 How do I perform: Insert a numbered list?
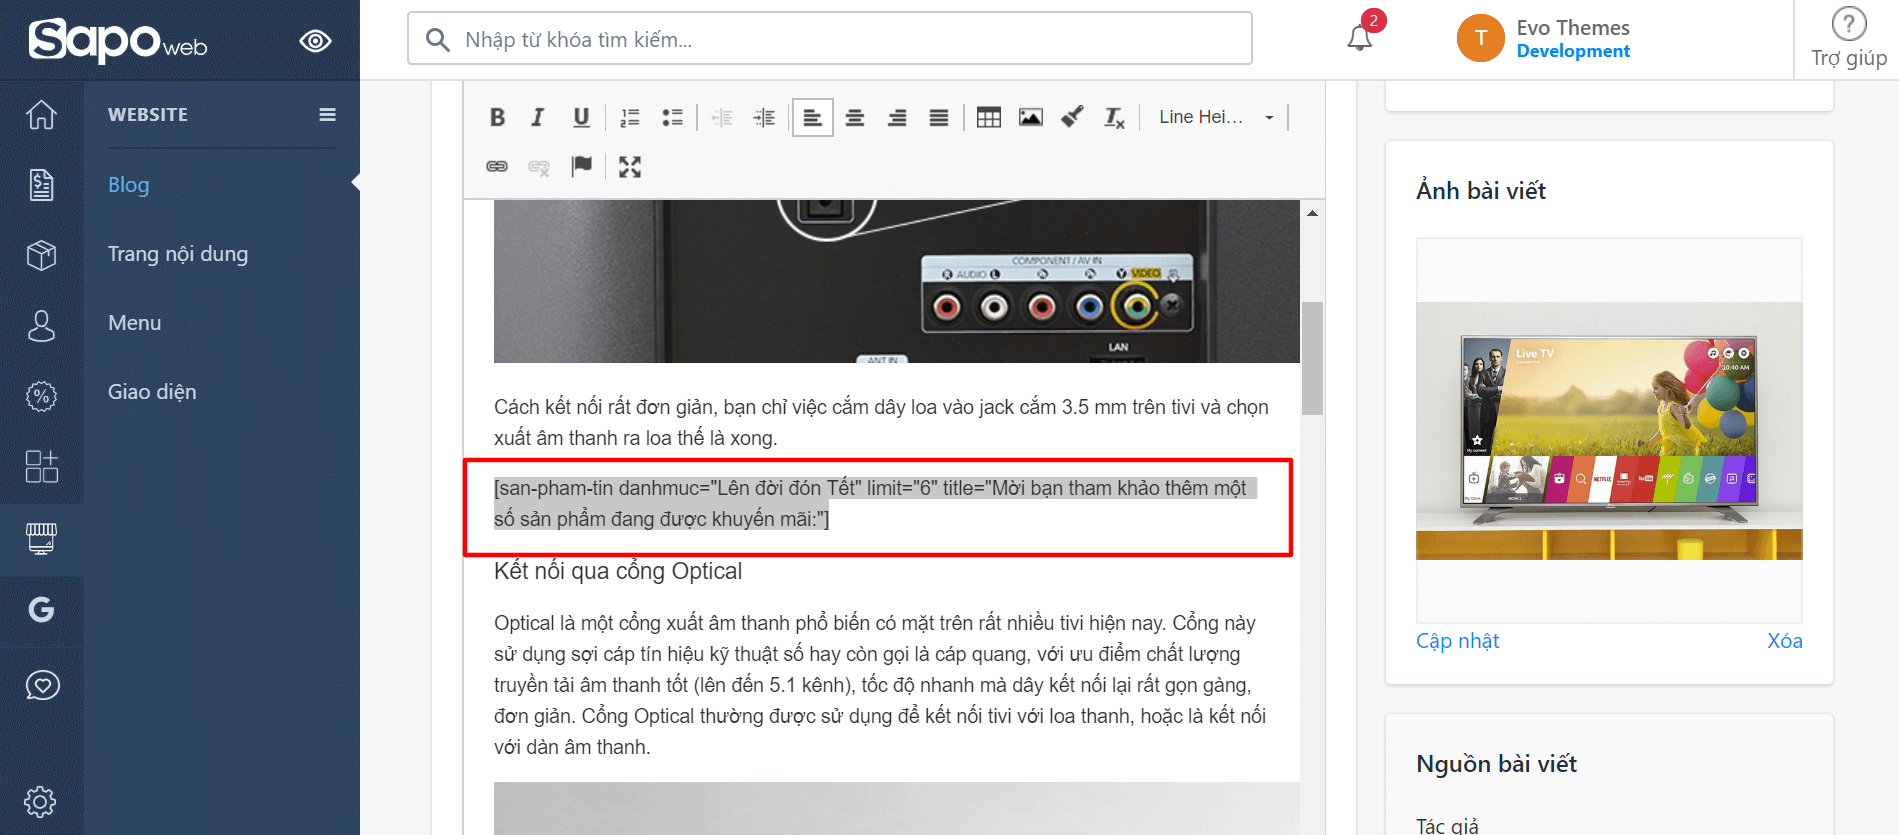pyautogui.click(x=630, y=117)
